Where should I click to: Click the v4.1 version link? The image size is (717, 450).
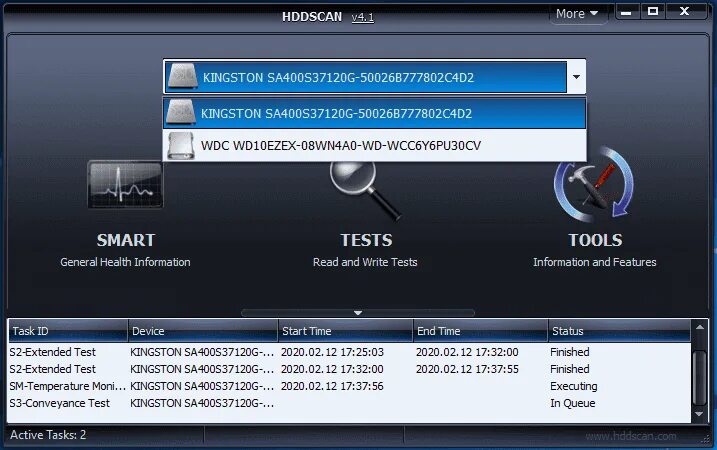(x=363, y=17)
